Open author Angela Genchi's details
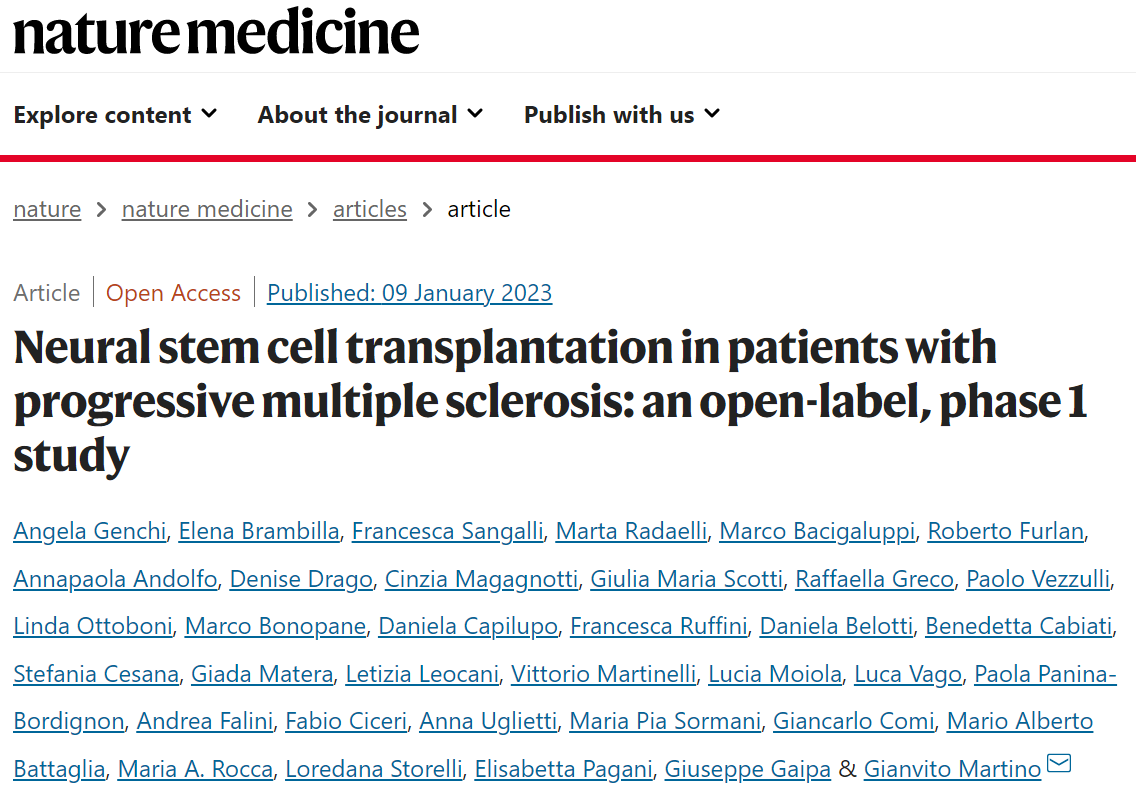 (89, 531)
